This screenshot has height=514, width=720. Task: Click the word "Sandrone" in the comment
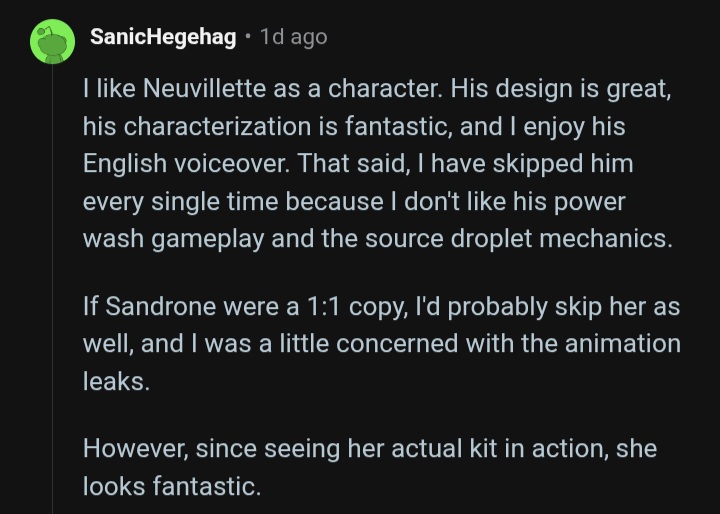(x=161, y=306)
